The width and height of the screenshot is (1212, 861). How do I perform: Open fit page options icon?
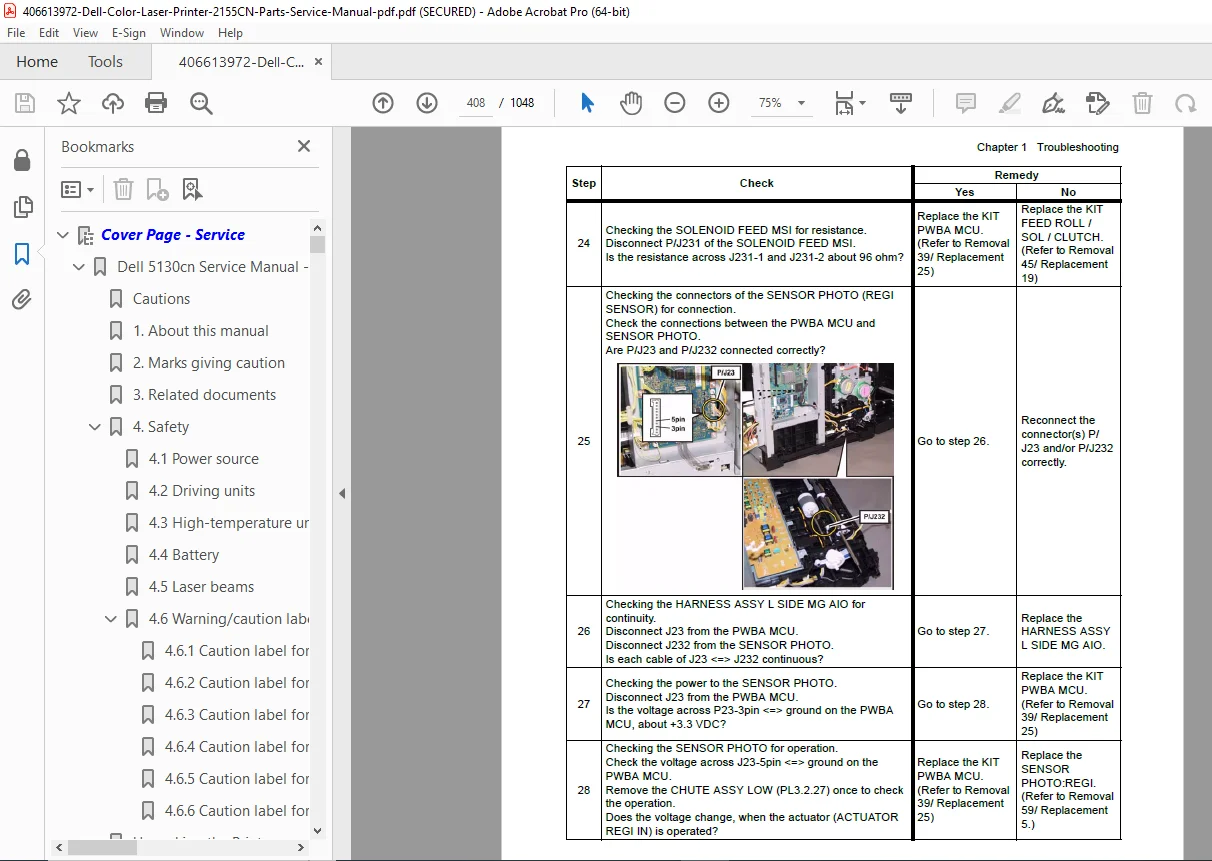click(849, 103)
